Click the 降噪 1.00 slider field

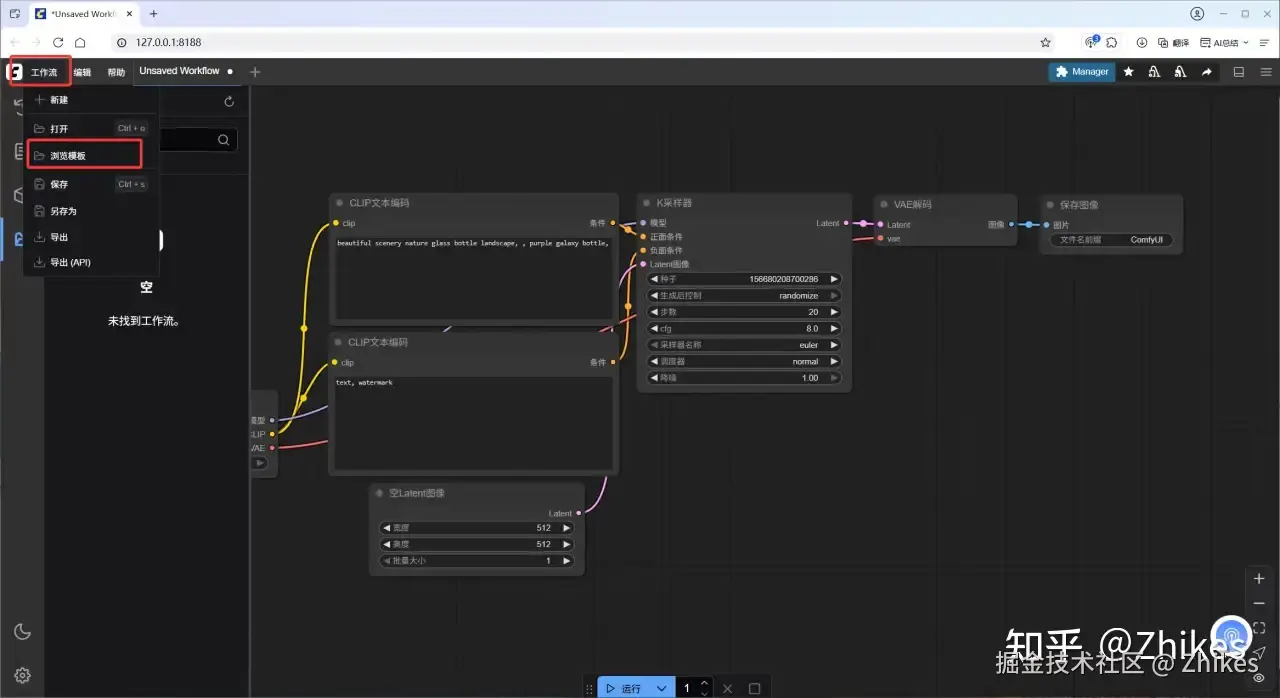click(745, 378)
